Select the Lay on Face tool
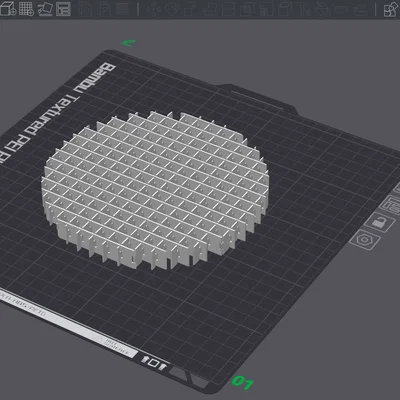 click(x=209, y=9)
